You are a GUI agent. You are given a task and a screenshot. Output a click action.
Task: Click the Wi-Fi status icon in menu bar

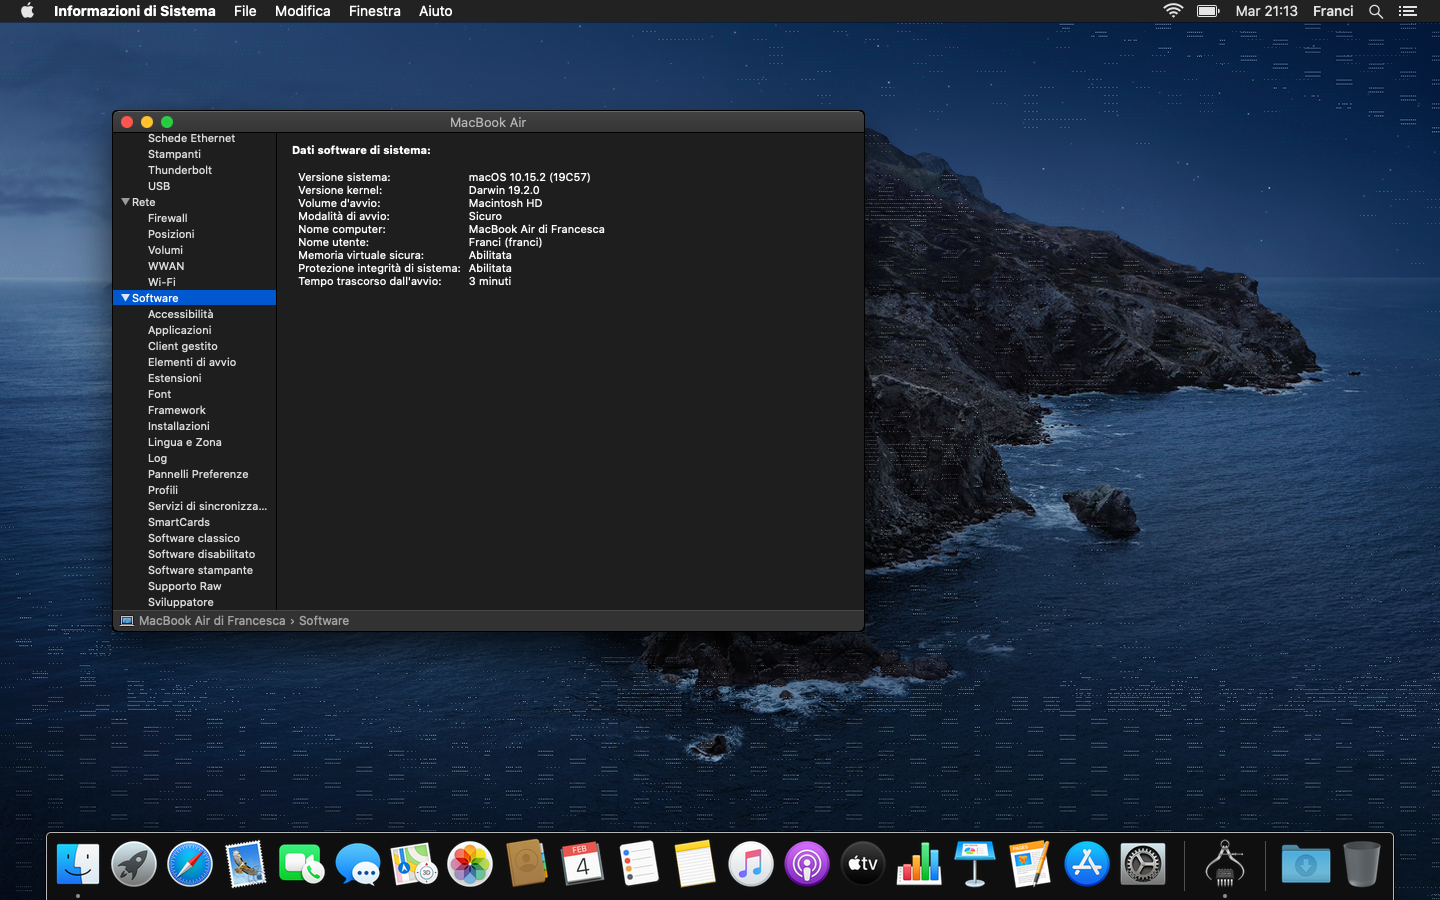(1173, 11)
